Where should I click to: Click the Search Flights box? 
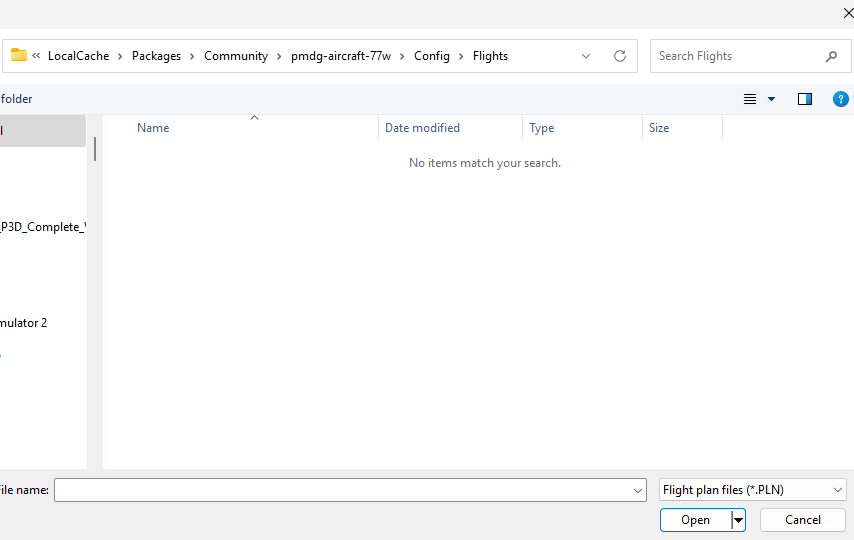(735, 56)
